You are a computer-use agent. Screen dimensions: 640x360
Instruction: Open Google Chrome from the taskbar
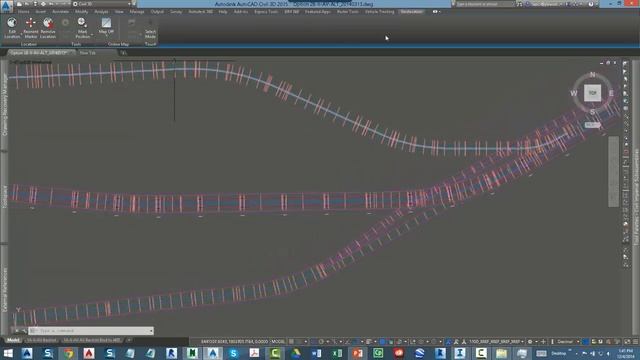(69, 353)
